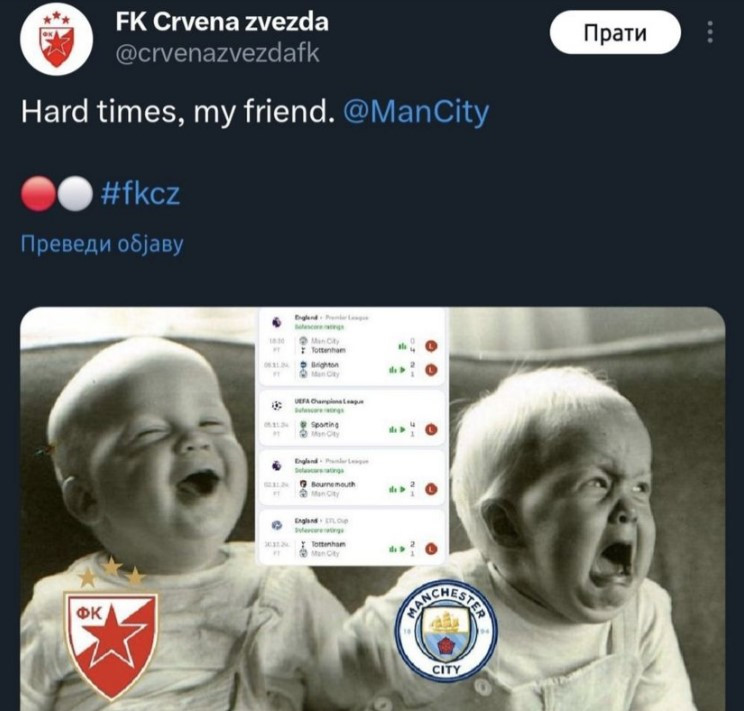Click the UEFA Champions League ball icon

[277, 406]
